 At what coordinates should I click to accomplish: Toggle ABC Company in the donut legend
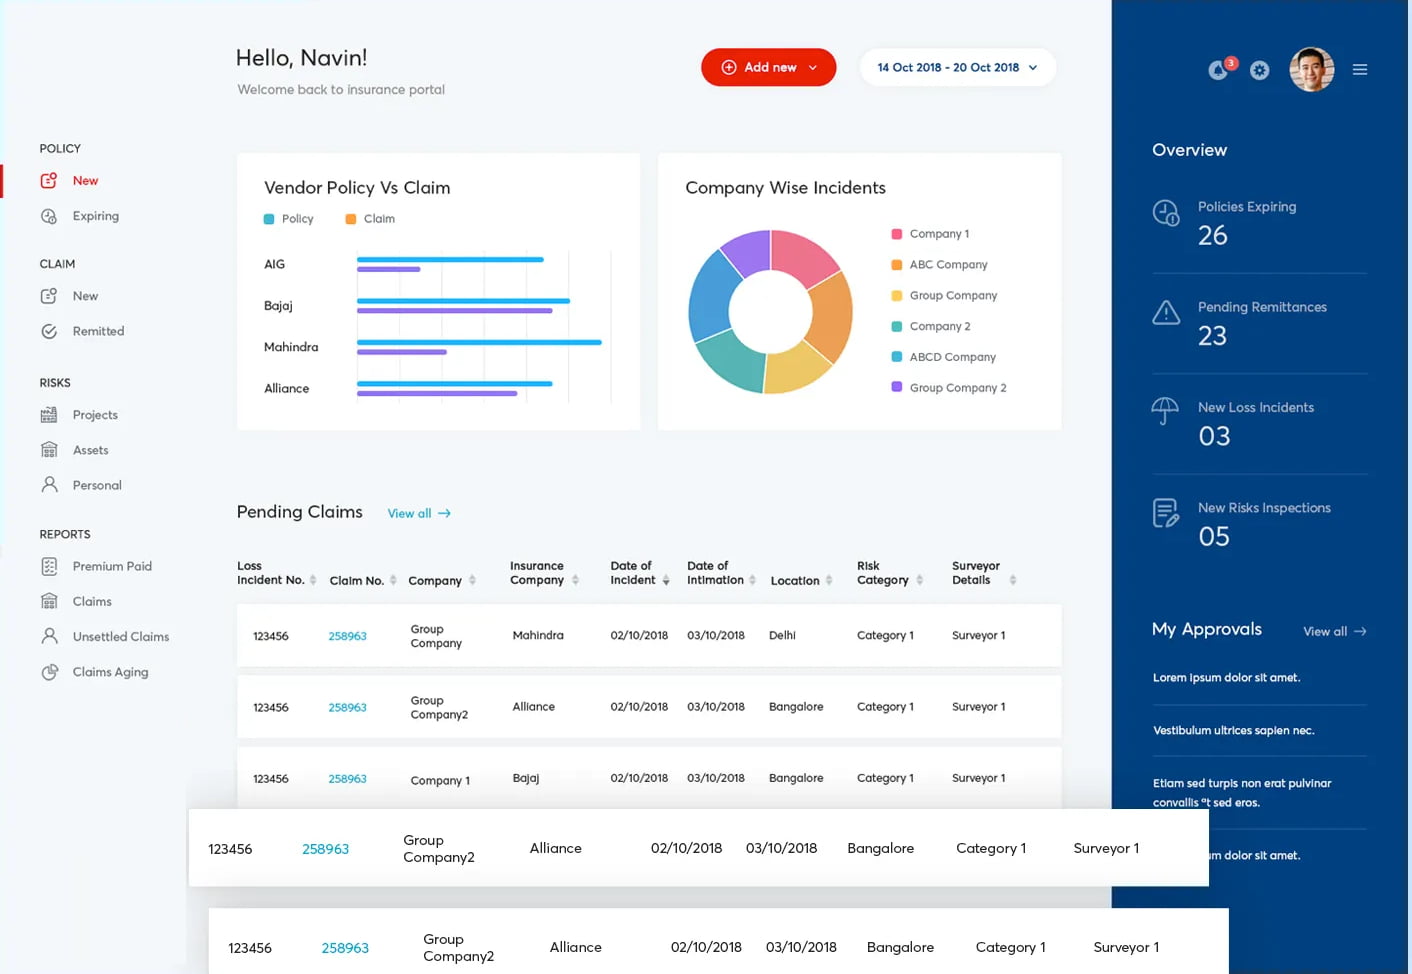[x=947, y=264]
